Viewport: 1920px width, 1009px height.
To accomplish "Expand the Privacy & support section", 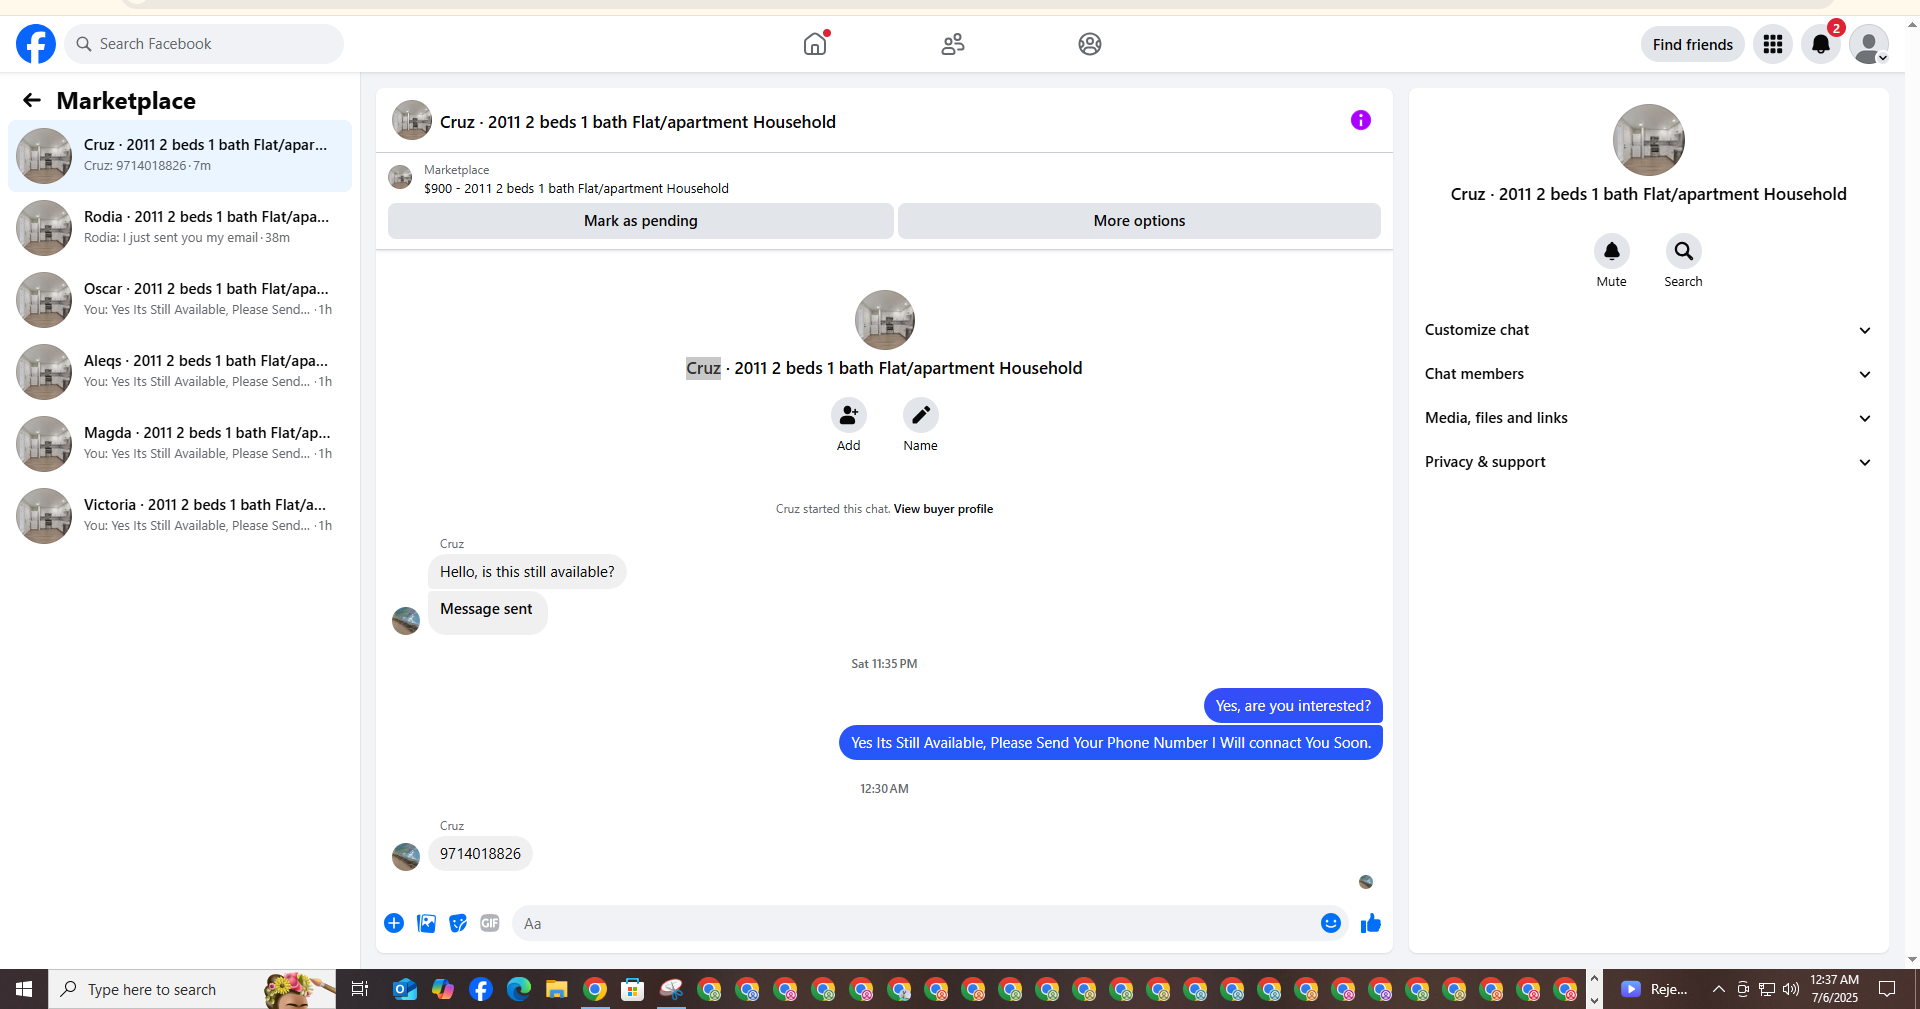I will click(x=1648, y=462).
